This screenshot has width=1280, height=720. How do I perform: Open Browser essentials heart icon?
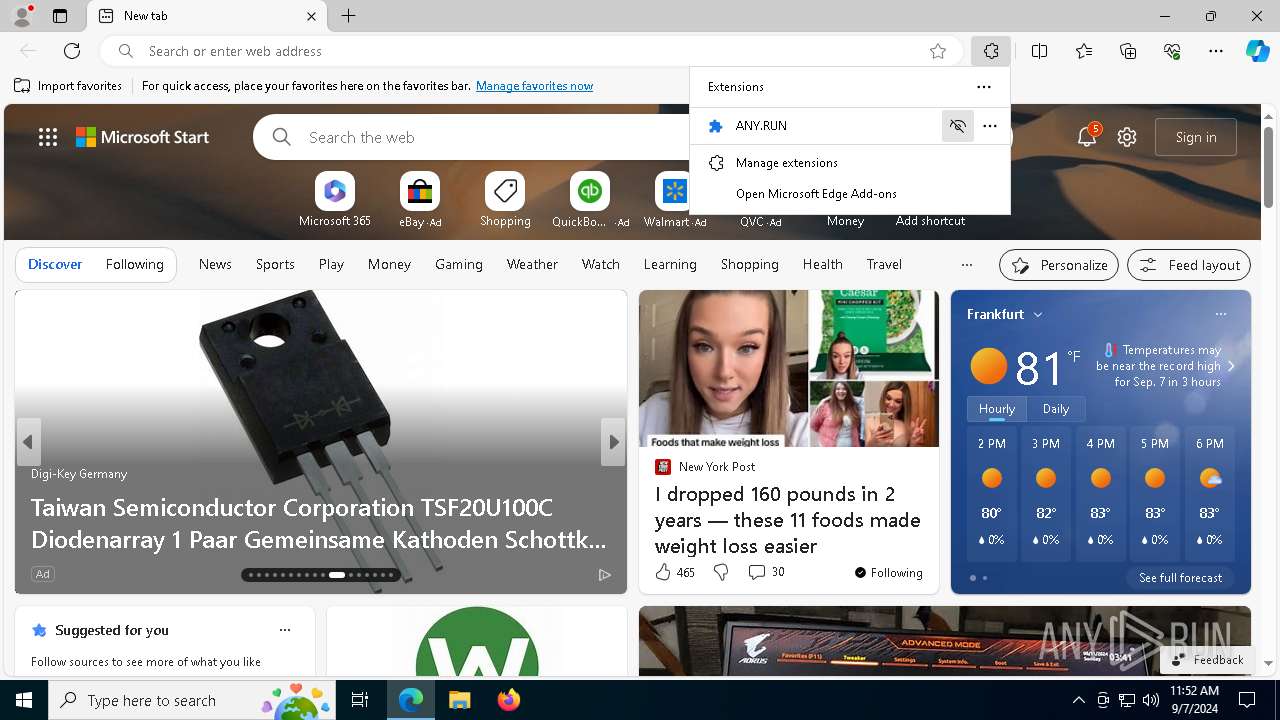1172,51
